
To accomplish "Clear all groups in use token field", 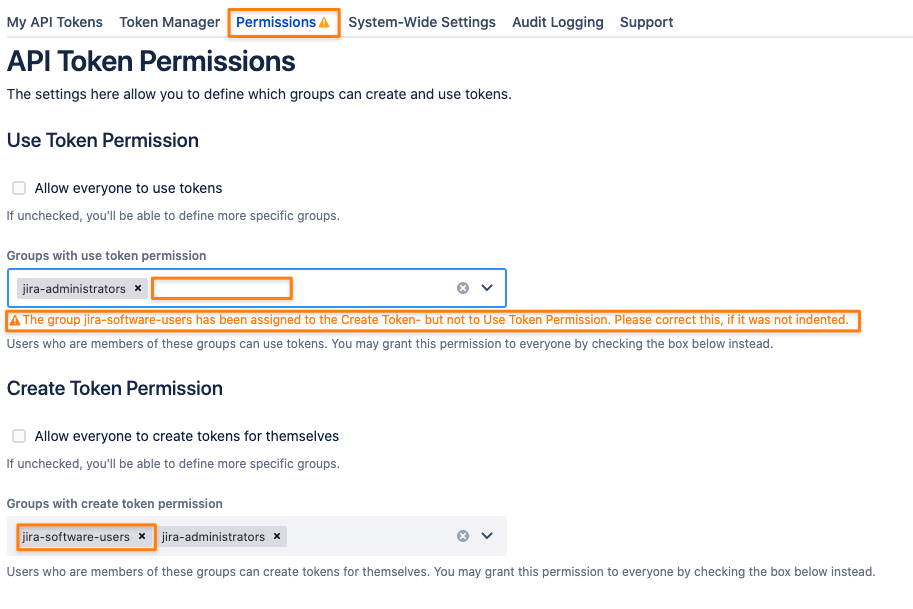I will click(463, 288).
